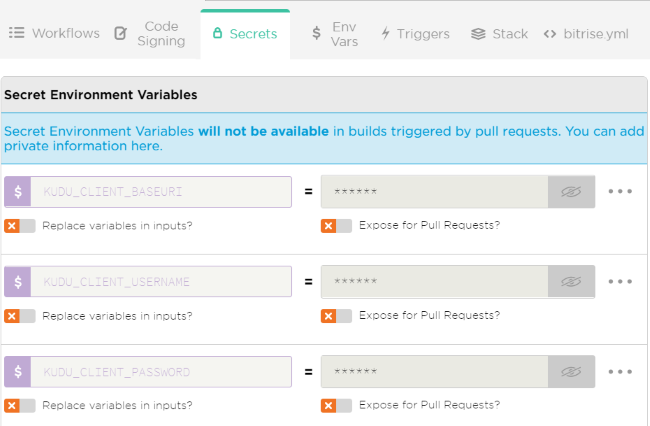Click the dollar icon beside KUDU_CLIENT_PASSWORD
The image size is (650, 426).
pyautogui.click(x=18, y=372)
